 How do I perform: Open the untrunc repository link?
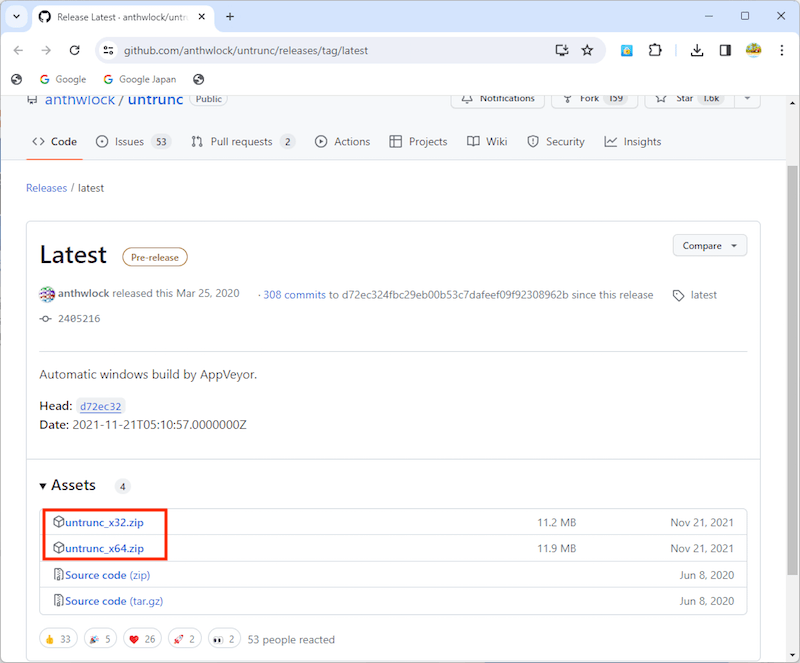155,100
